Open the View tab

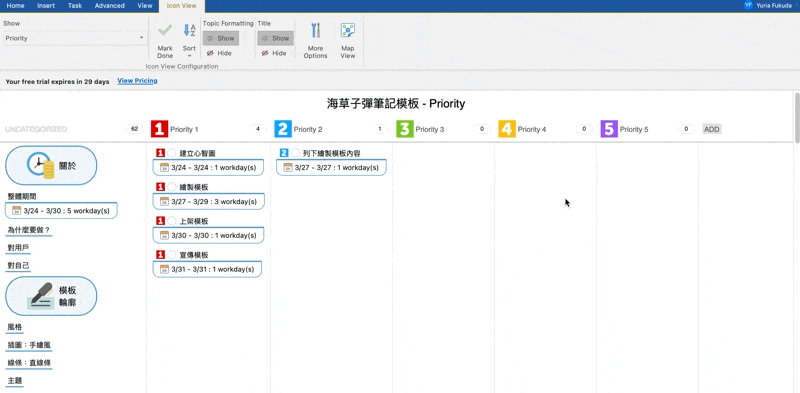pos(145,6)
